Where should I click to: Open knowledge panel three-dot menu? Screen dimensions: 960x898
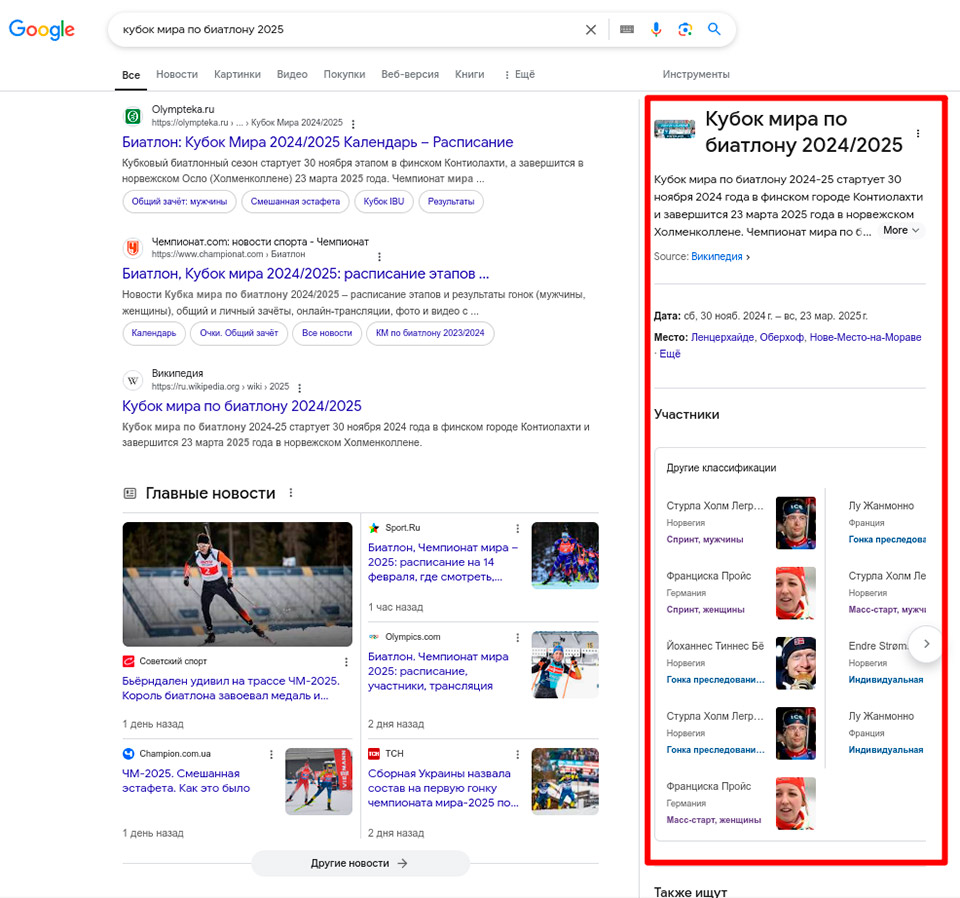click(x=918, y=133)
